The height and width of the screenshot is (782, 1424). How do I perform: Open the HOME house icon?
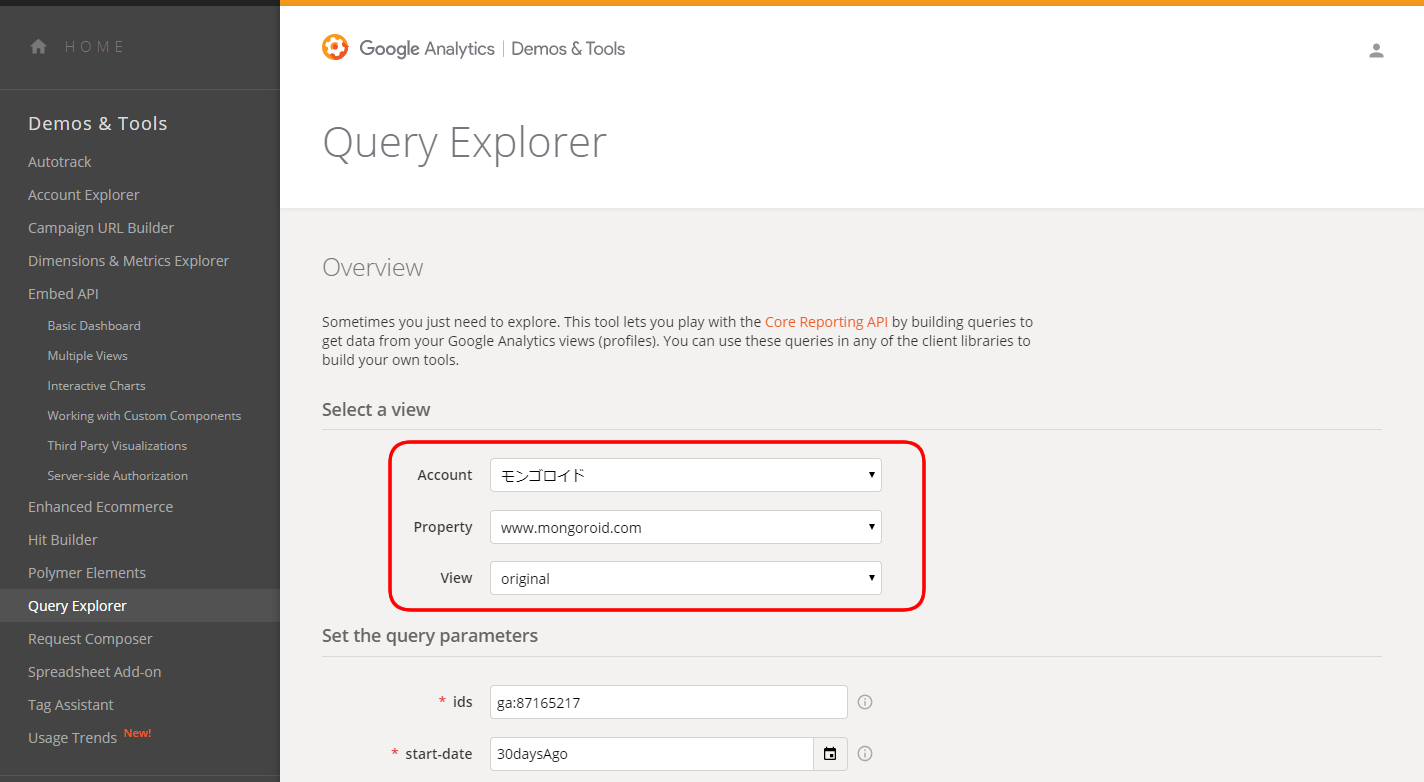(39, 46)
